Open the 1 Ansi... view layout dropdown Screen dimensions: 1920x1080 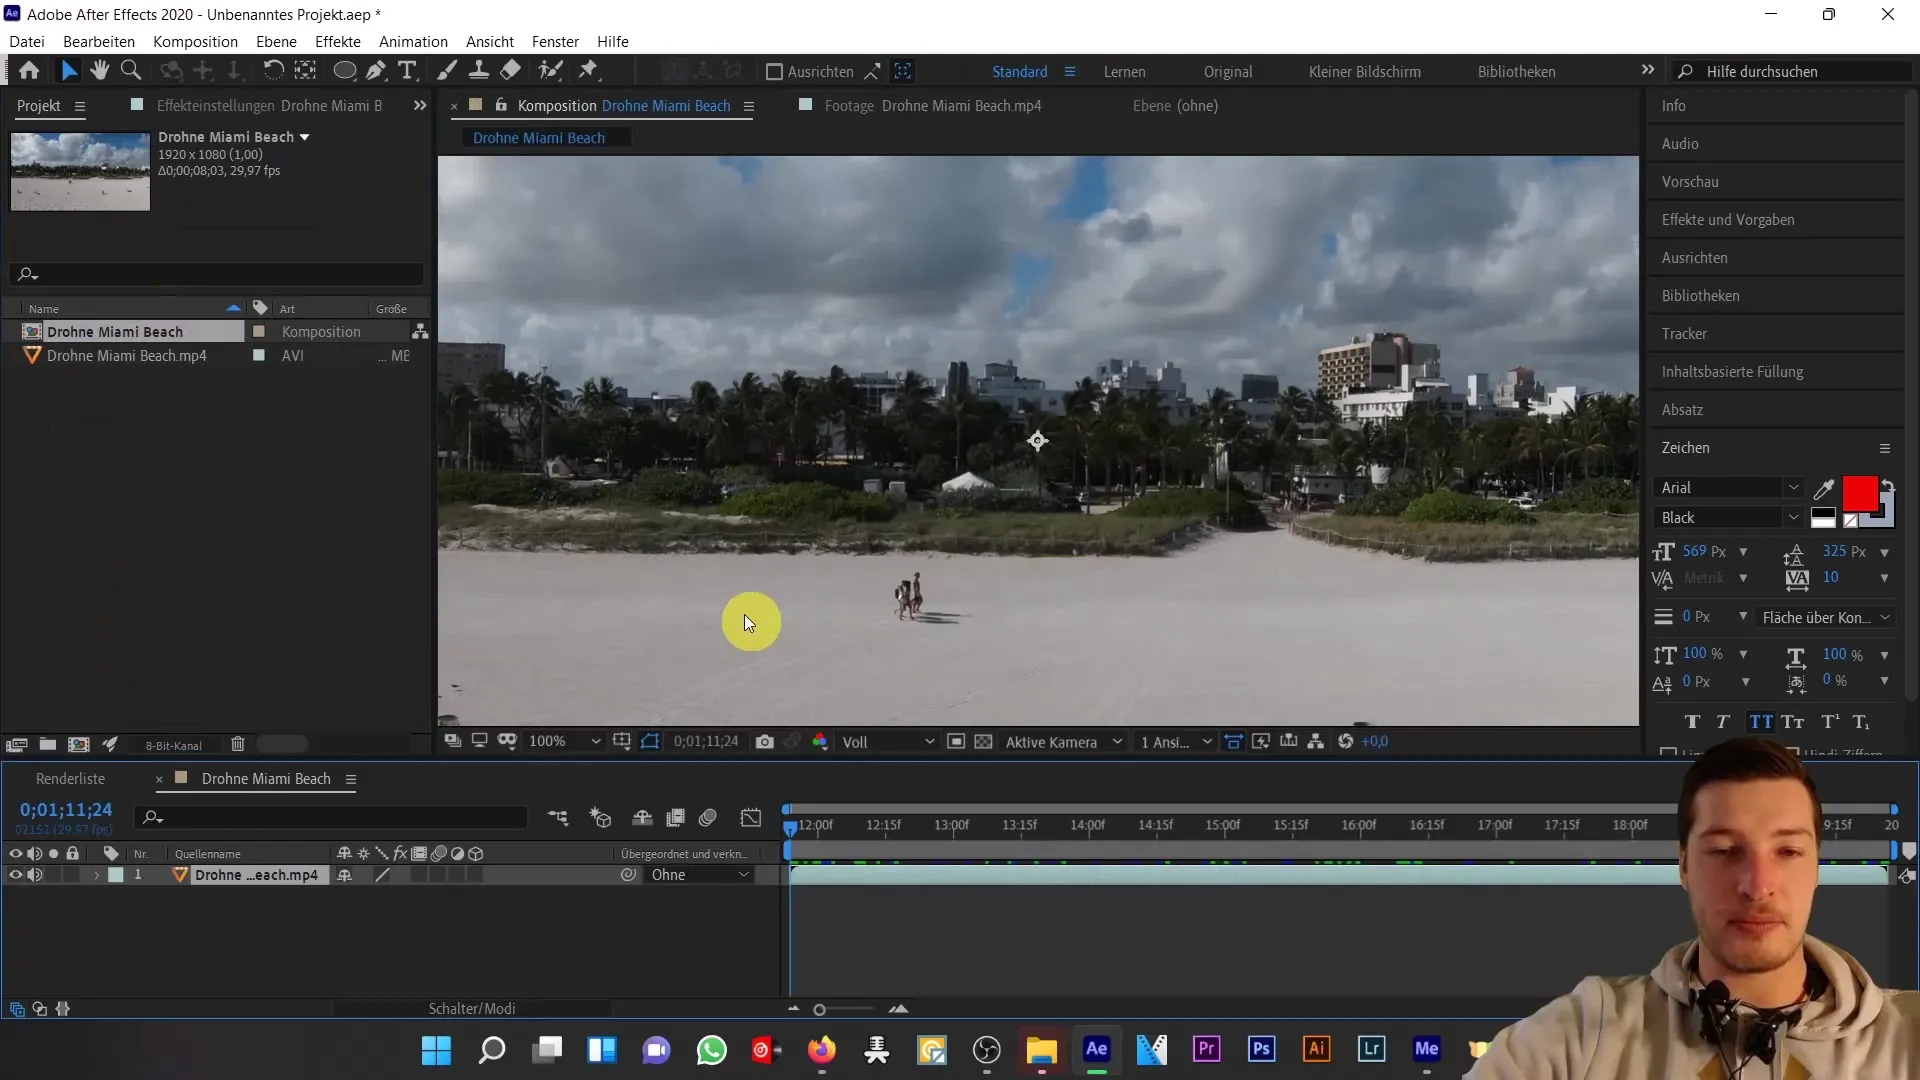[x=1176, y=742]
